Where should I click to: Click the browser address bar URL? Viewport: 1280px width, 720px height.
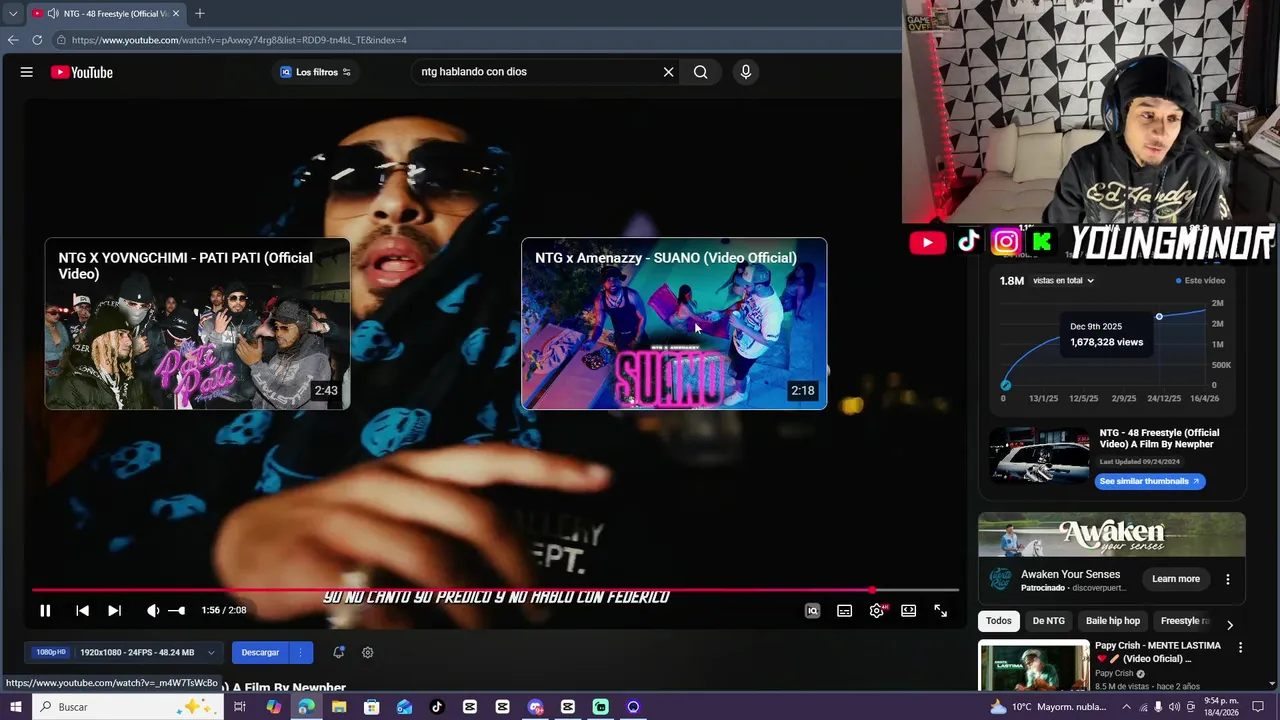239,40
